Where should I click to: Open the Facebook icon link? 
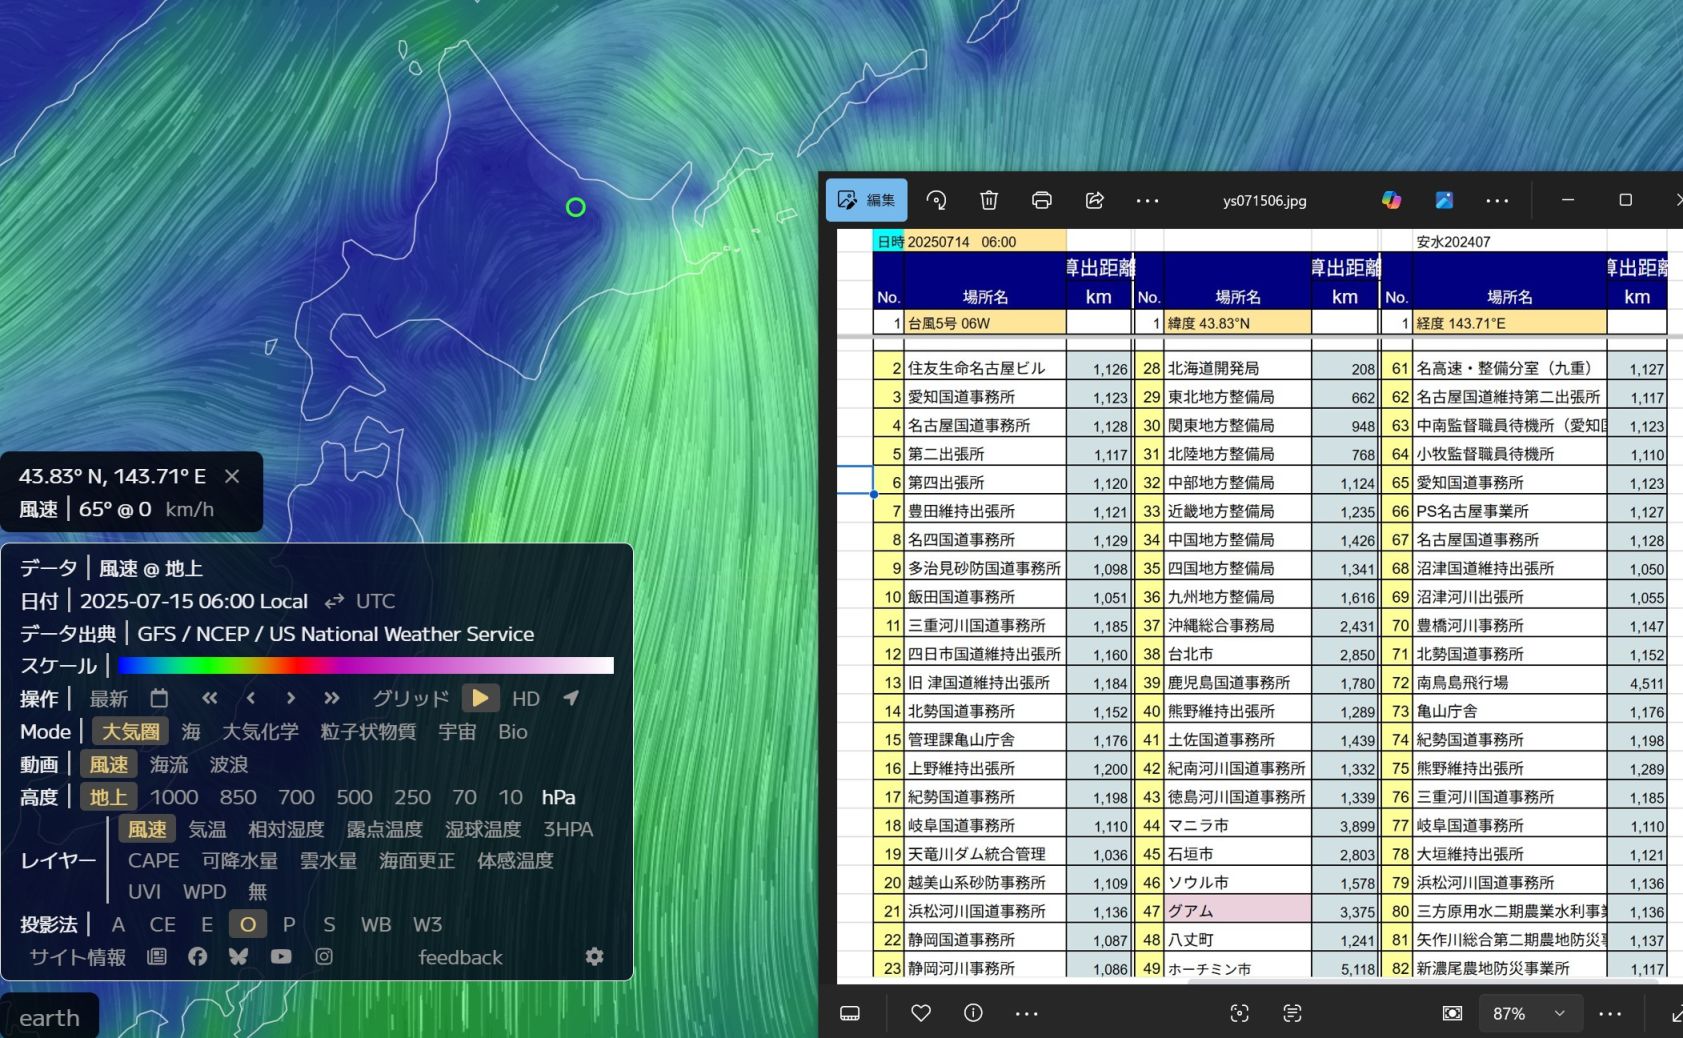pyautogui.click(x=197, y=957)
